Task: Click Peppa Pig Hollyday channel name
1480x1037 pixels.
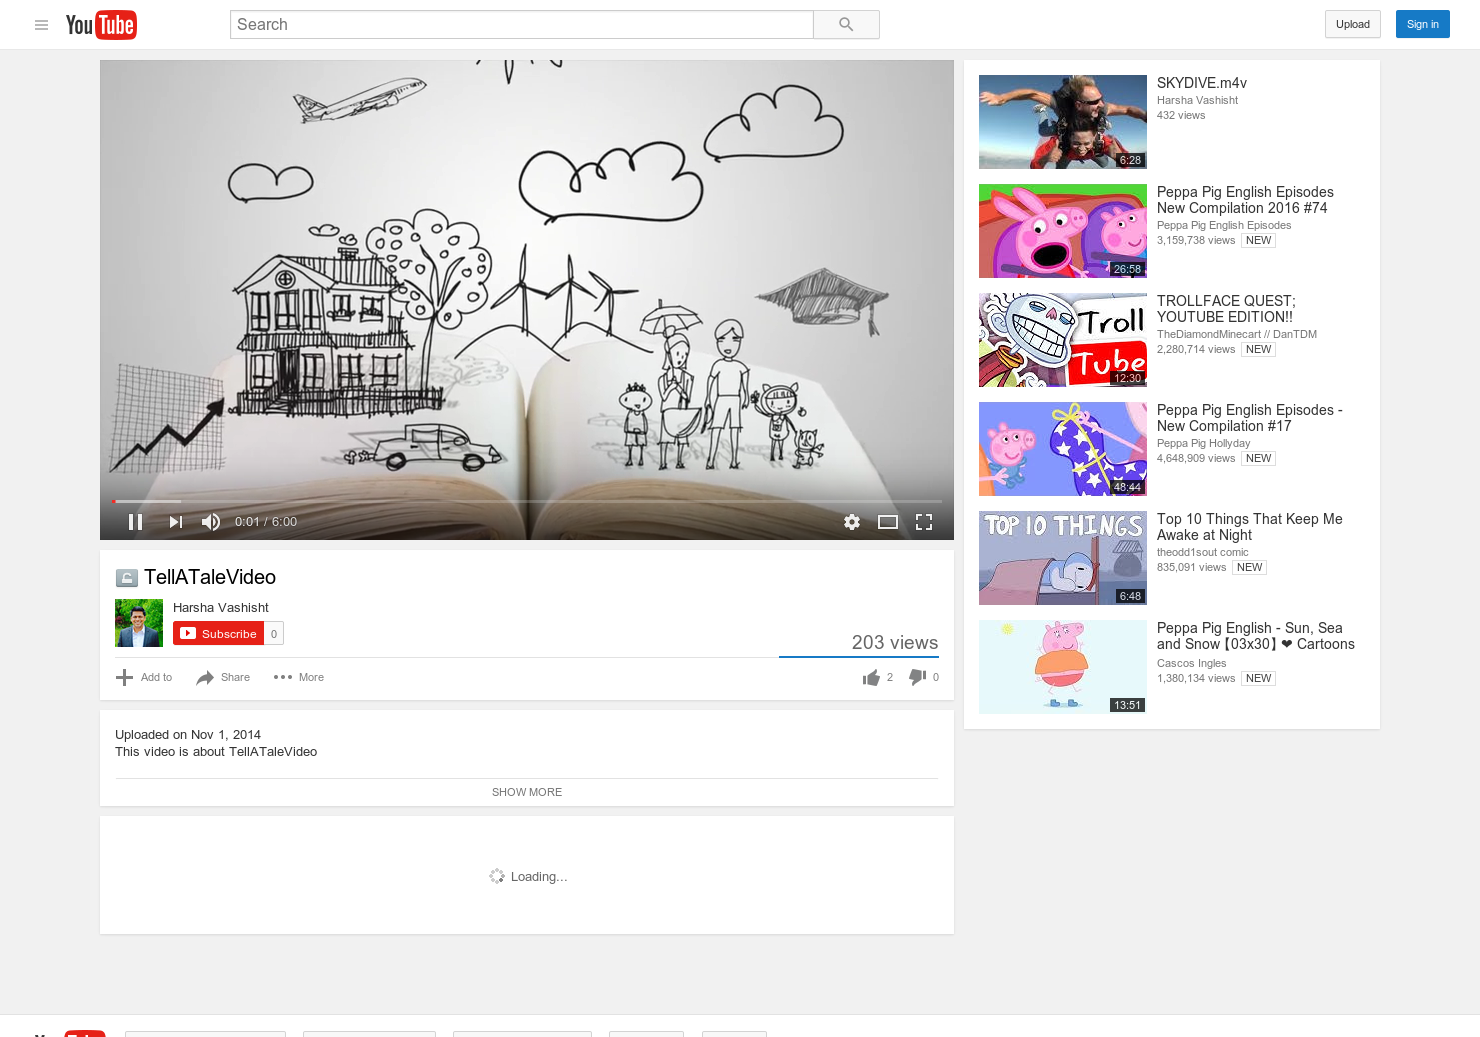Action: click(1204, 444)
